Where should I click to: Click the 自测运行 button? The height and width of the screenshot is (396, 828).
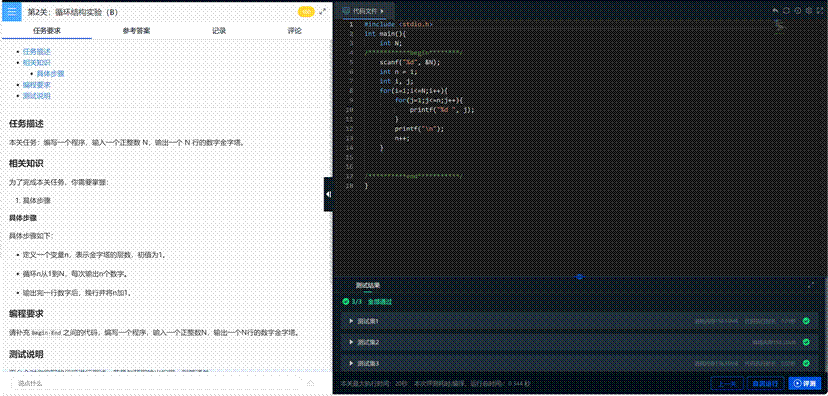(x=766, y=383)
